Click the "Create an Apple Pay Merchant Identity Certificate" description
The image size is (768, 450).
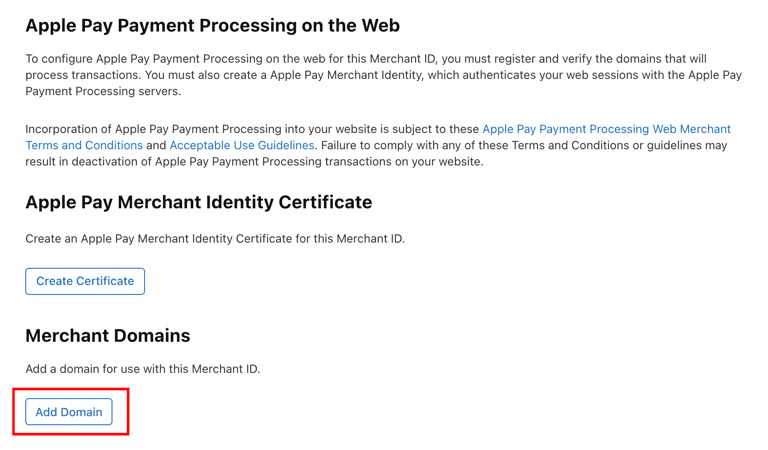214,239
